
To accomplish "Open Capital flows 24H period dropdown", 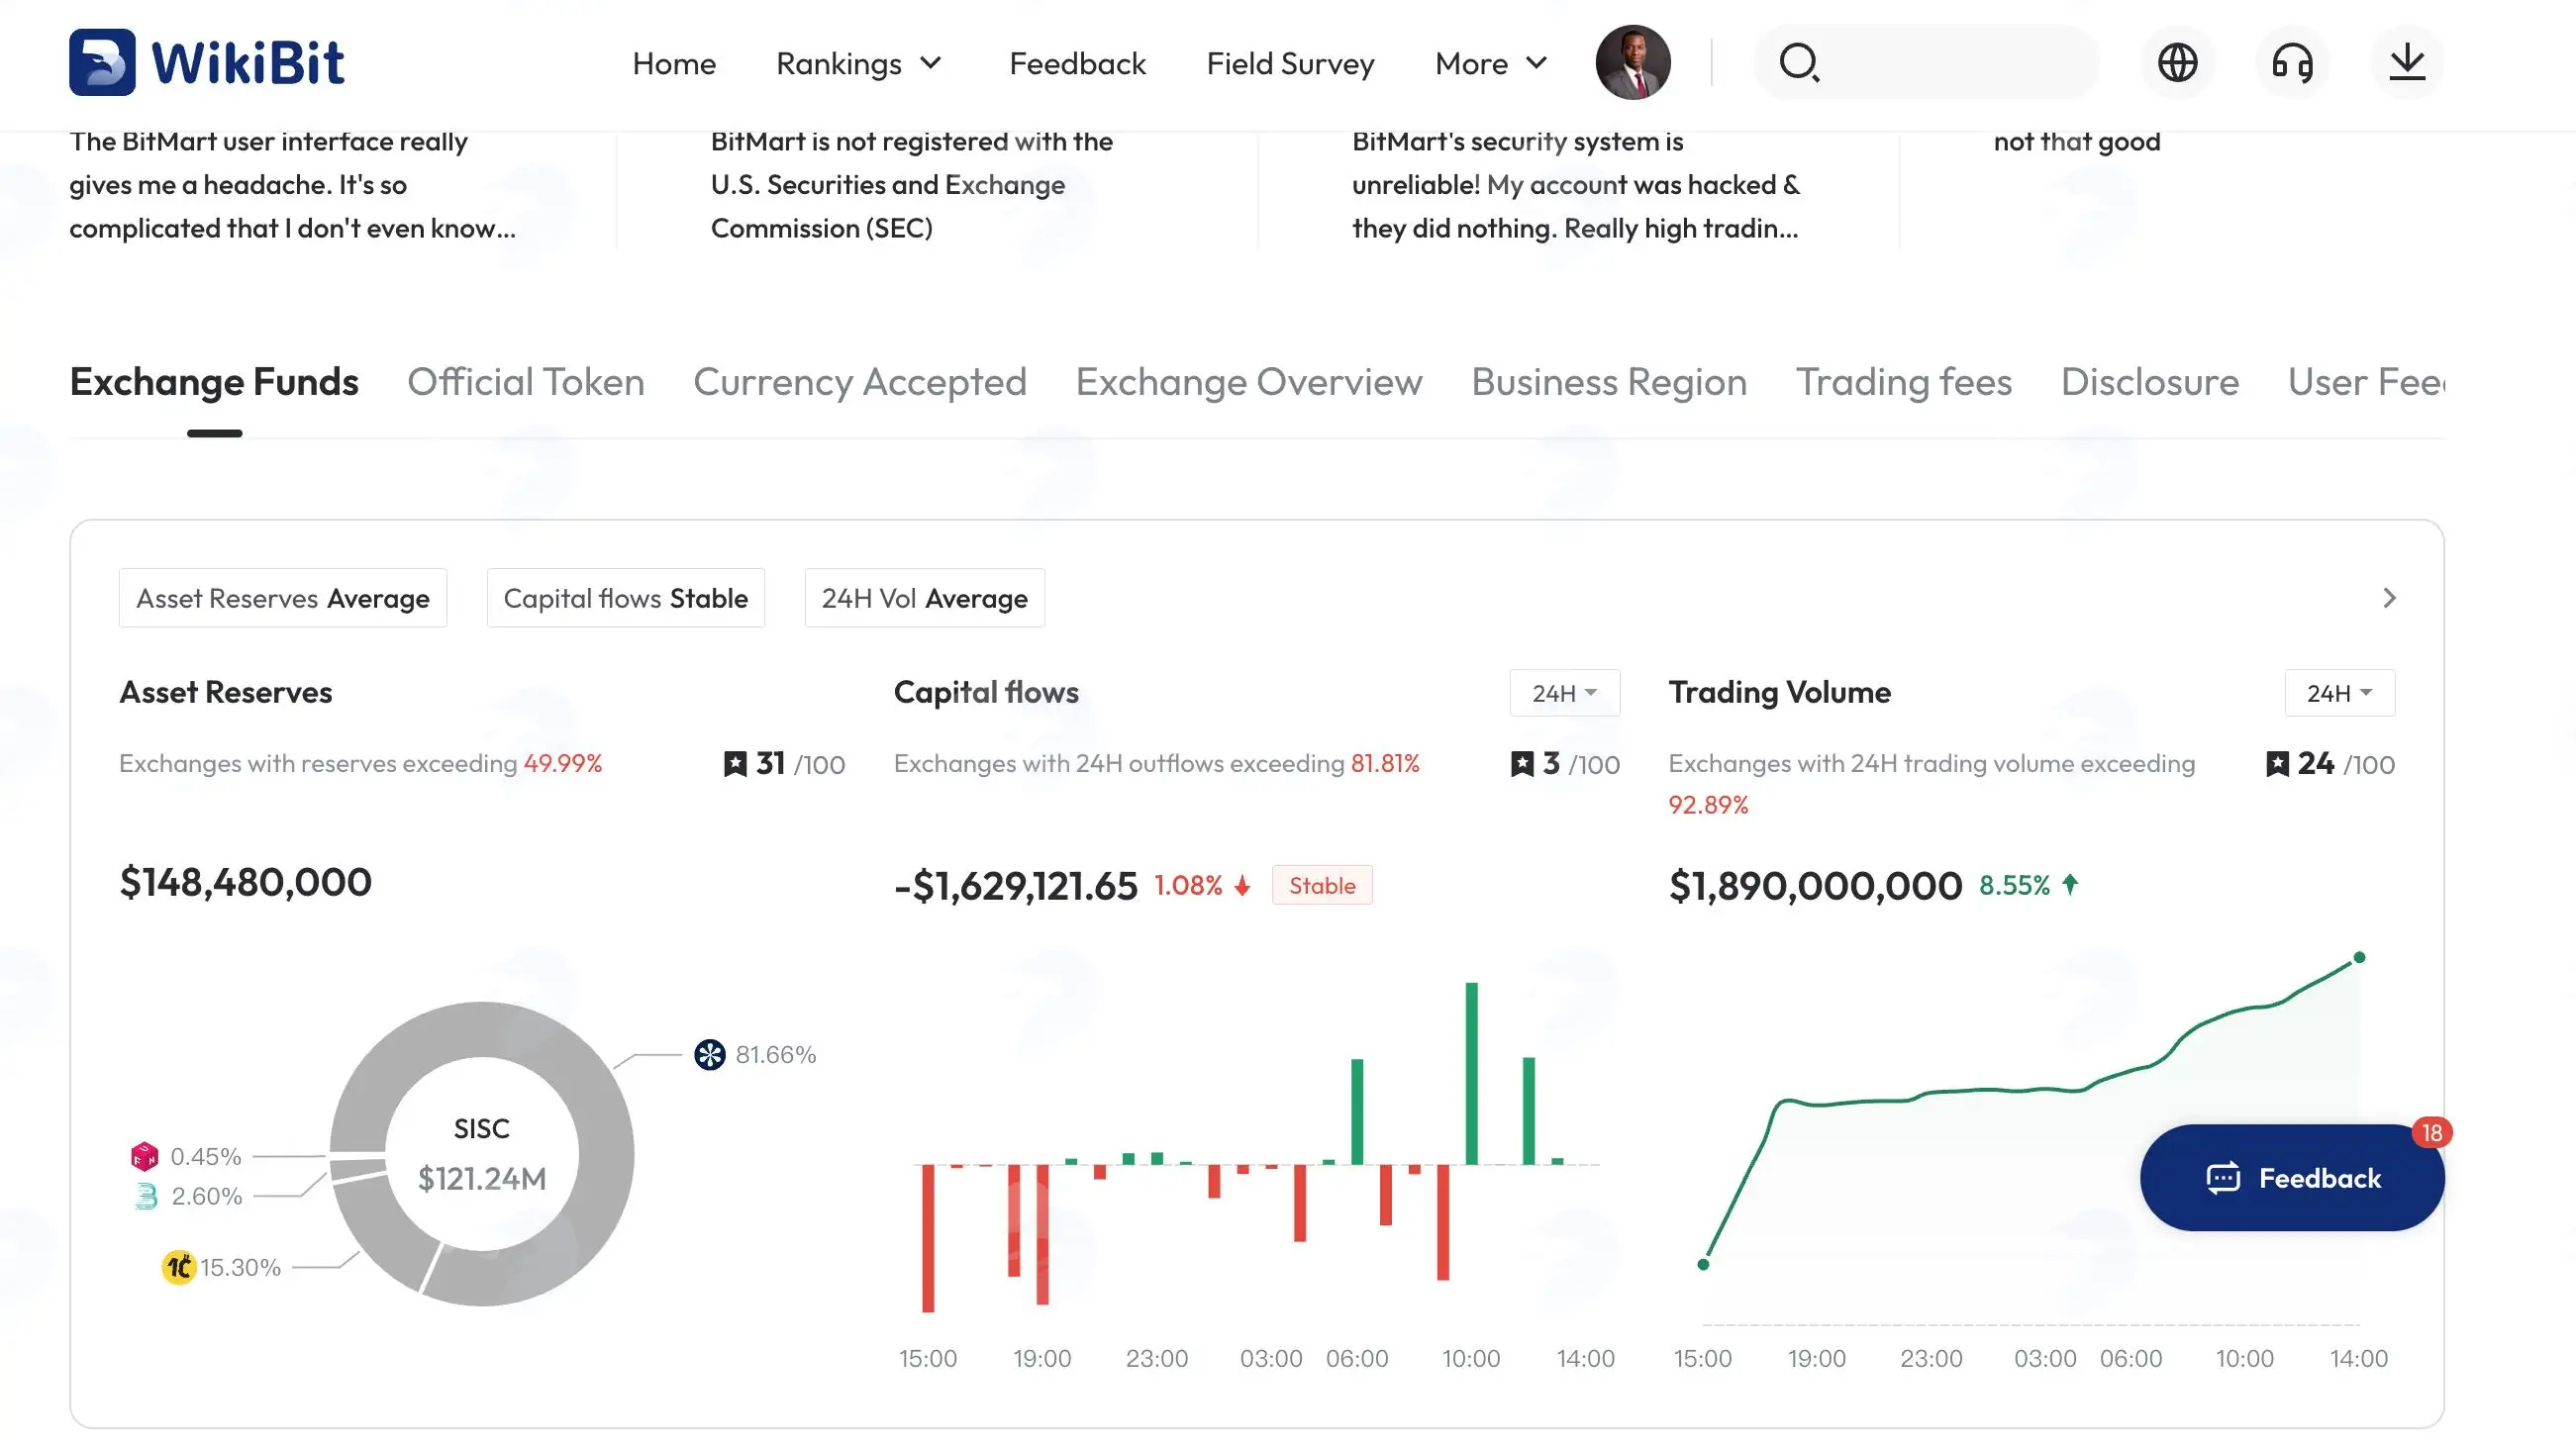I will [x=1564, y=693].
